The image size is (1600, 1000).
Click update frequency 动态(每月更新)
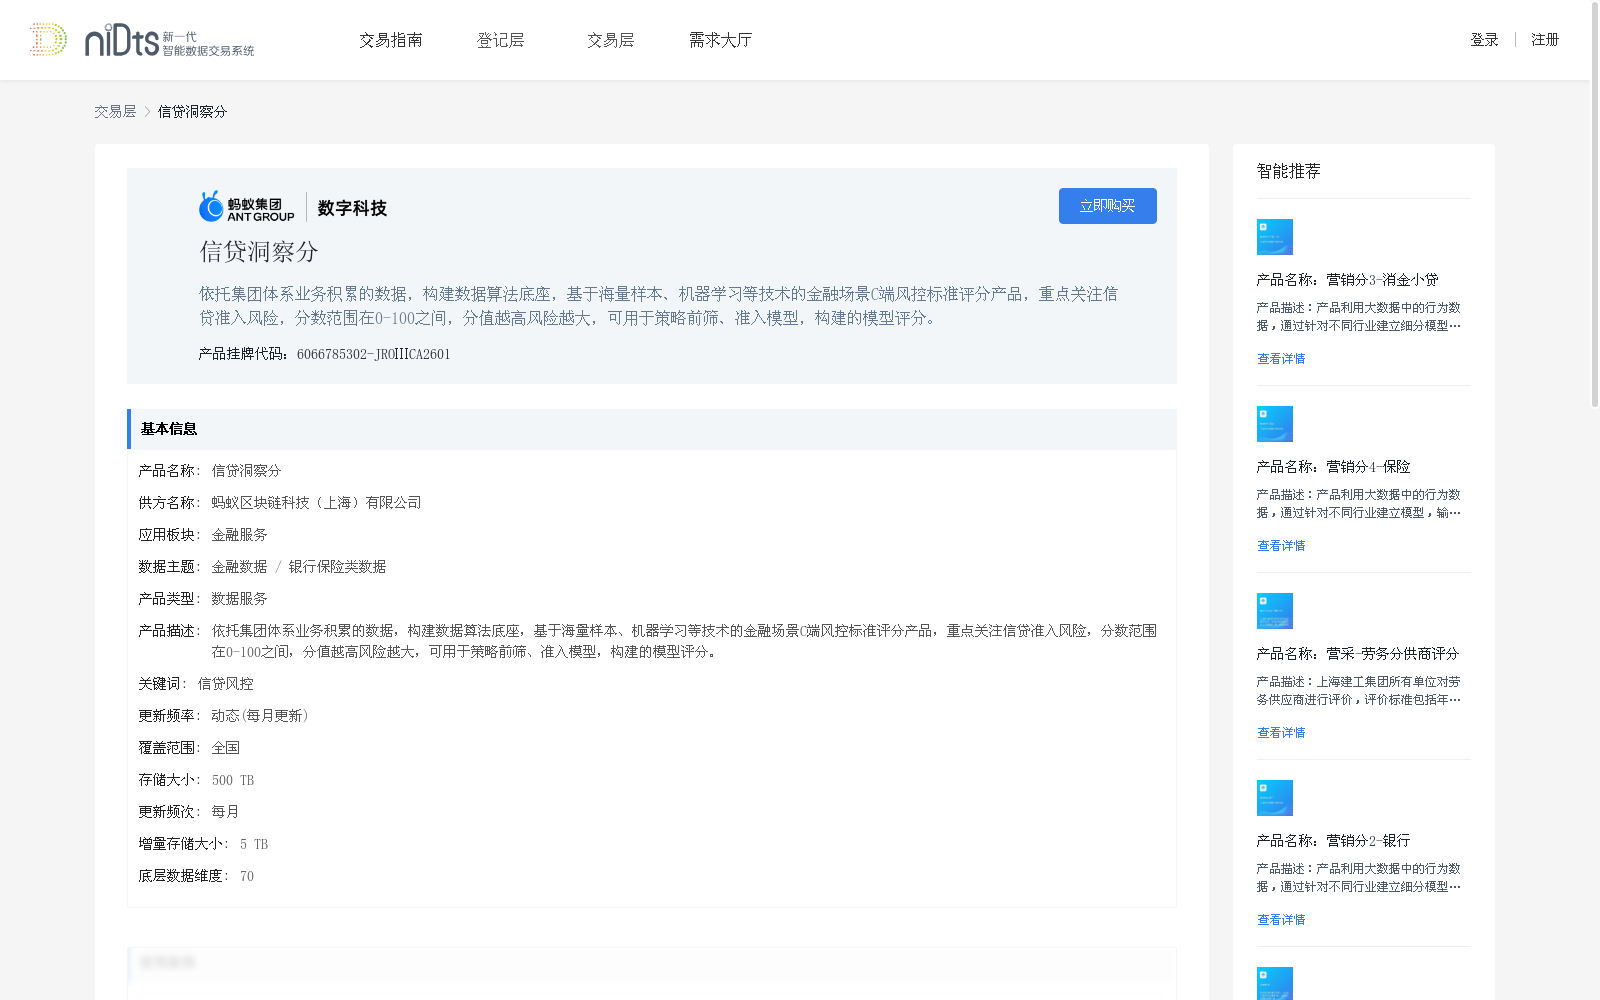(260, 716)
